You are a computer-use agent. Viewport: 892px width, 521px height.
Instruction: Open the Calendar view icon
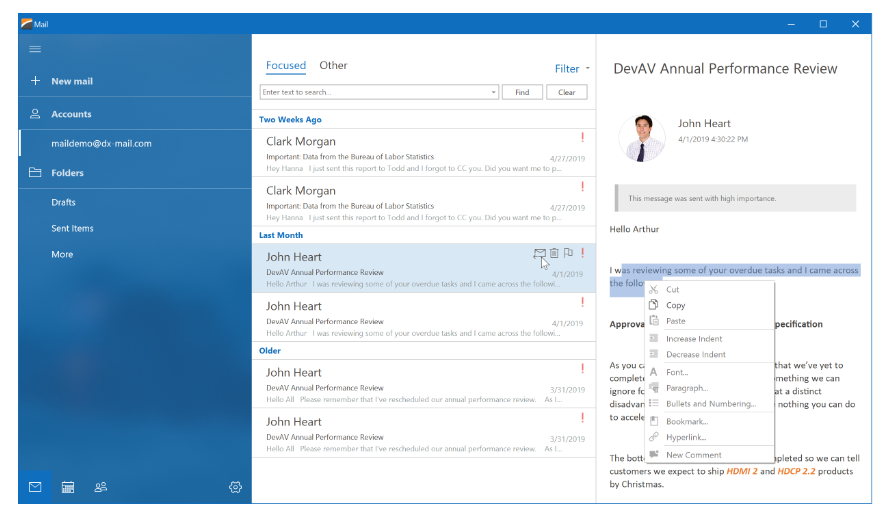click(68, 487)
